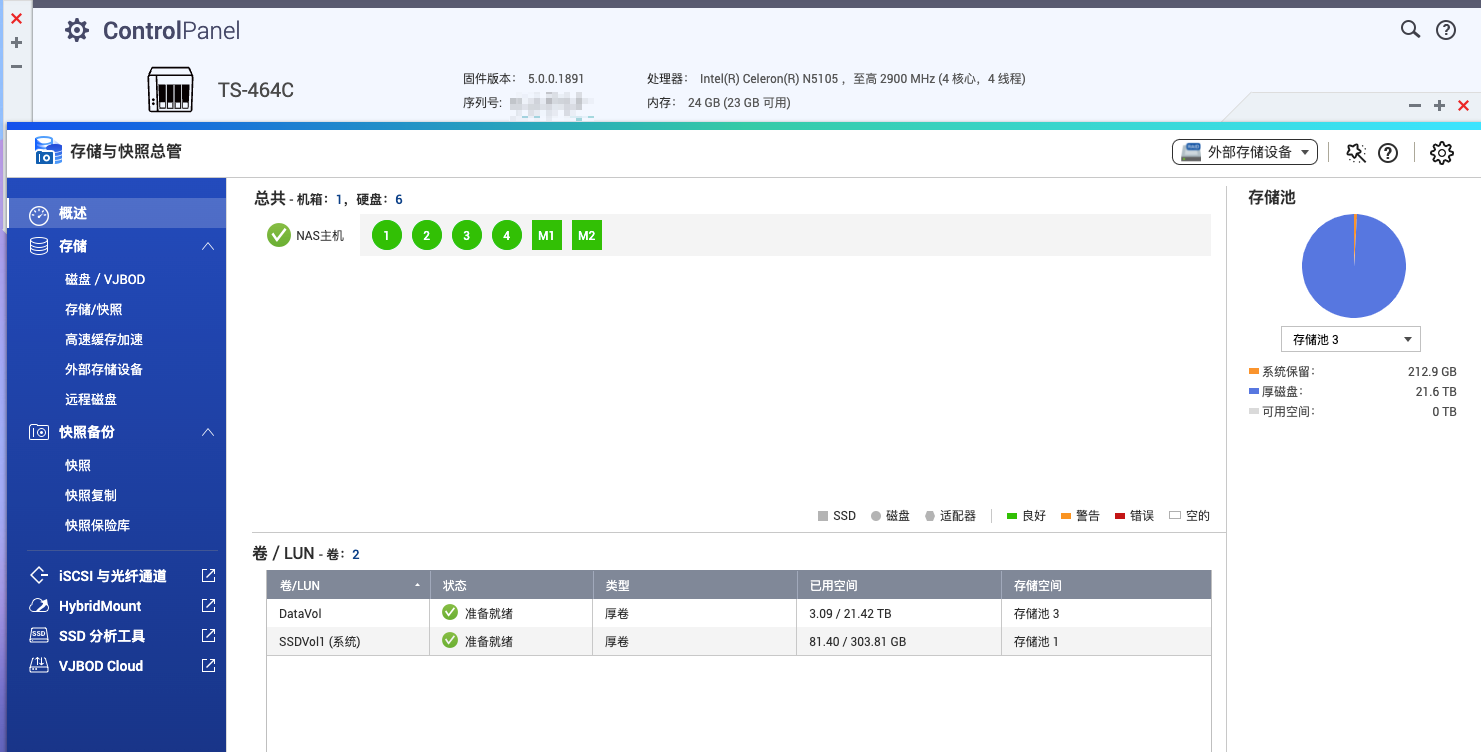Screen dimensions: 1481x752
Task: Open SSD 分析工具 link
Action: (102, 636)
